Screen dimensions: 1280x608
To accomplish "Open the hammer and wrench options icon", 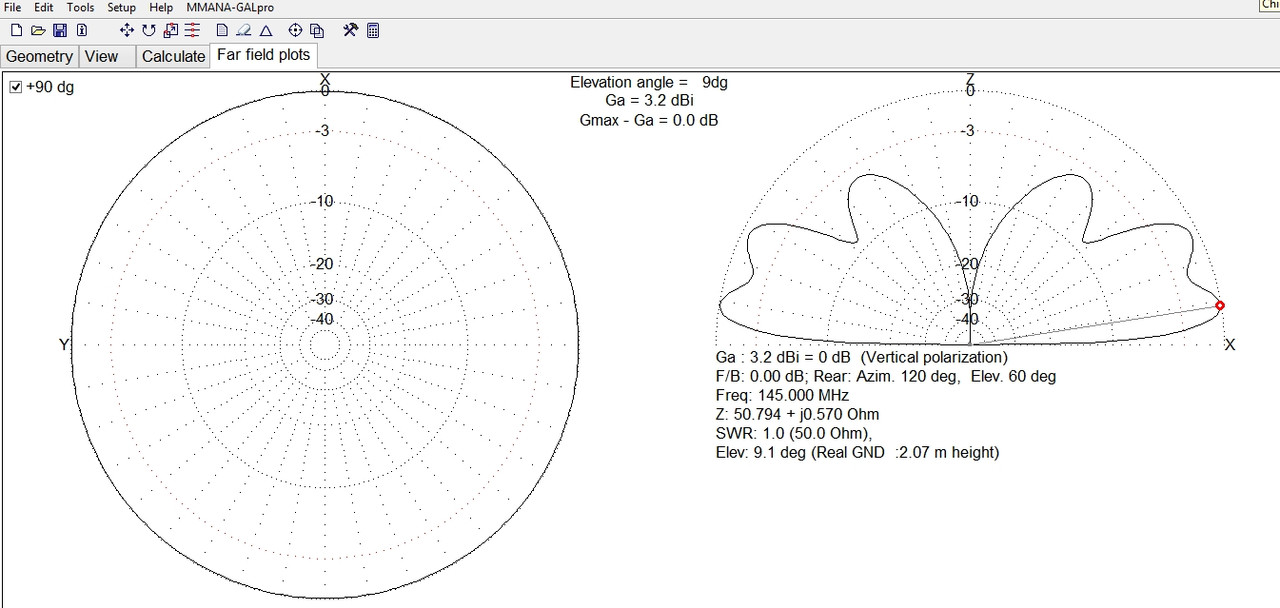I will [x=350, y=31].
